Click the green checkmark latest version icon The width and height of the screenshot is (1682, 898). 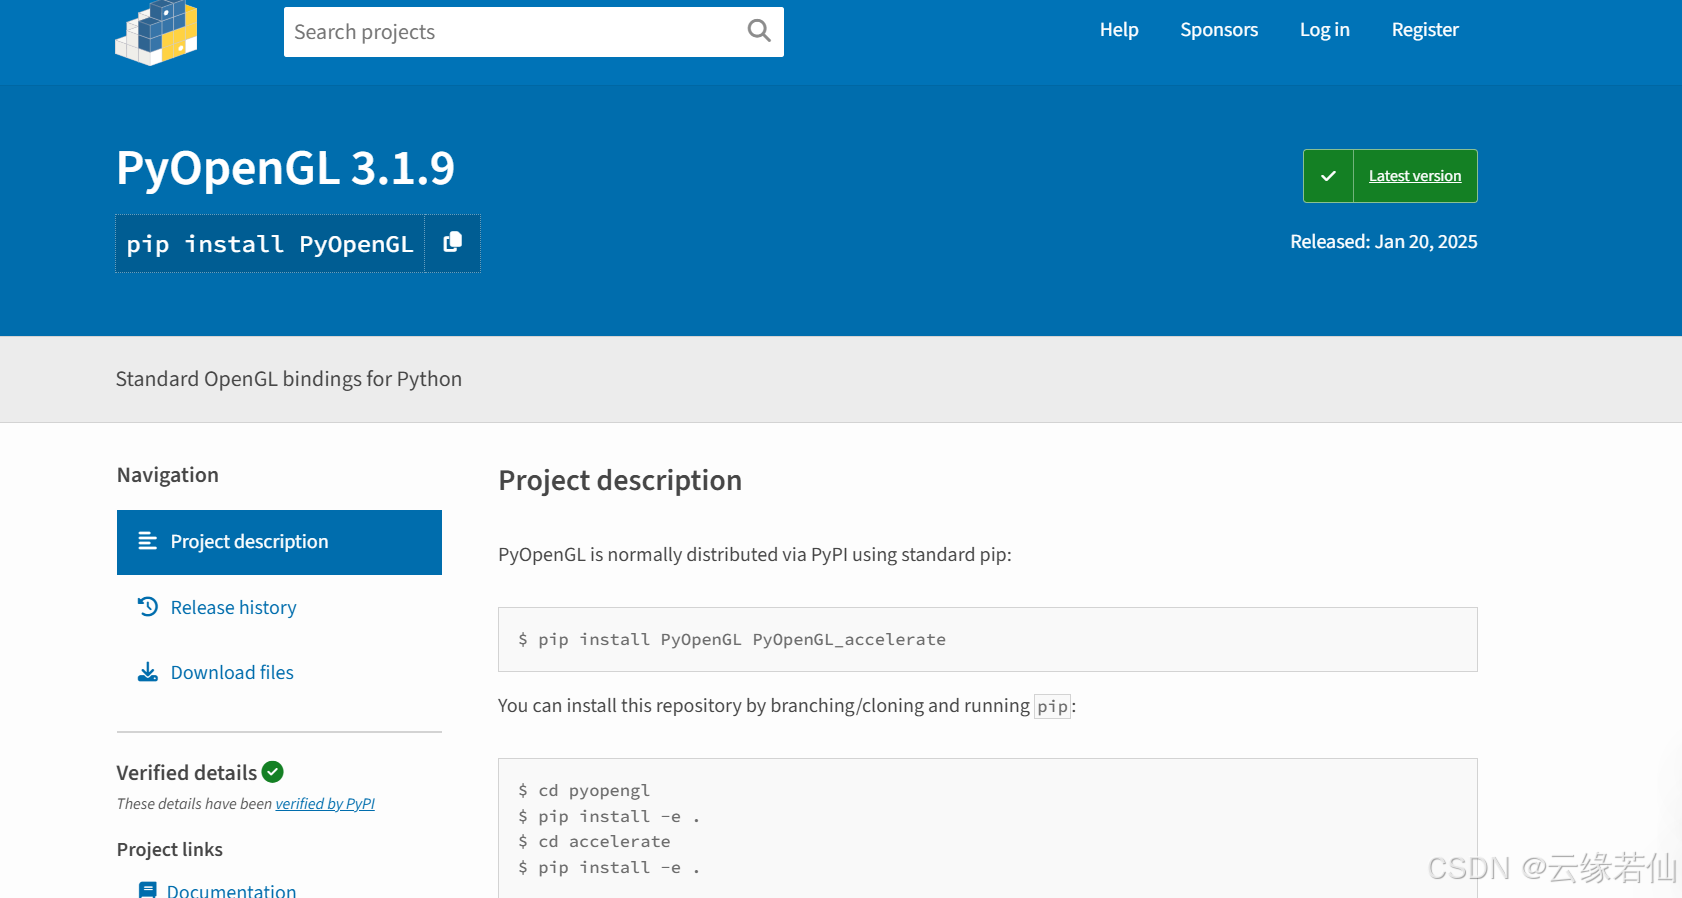1328,176
